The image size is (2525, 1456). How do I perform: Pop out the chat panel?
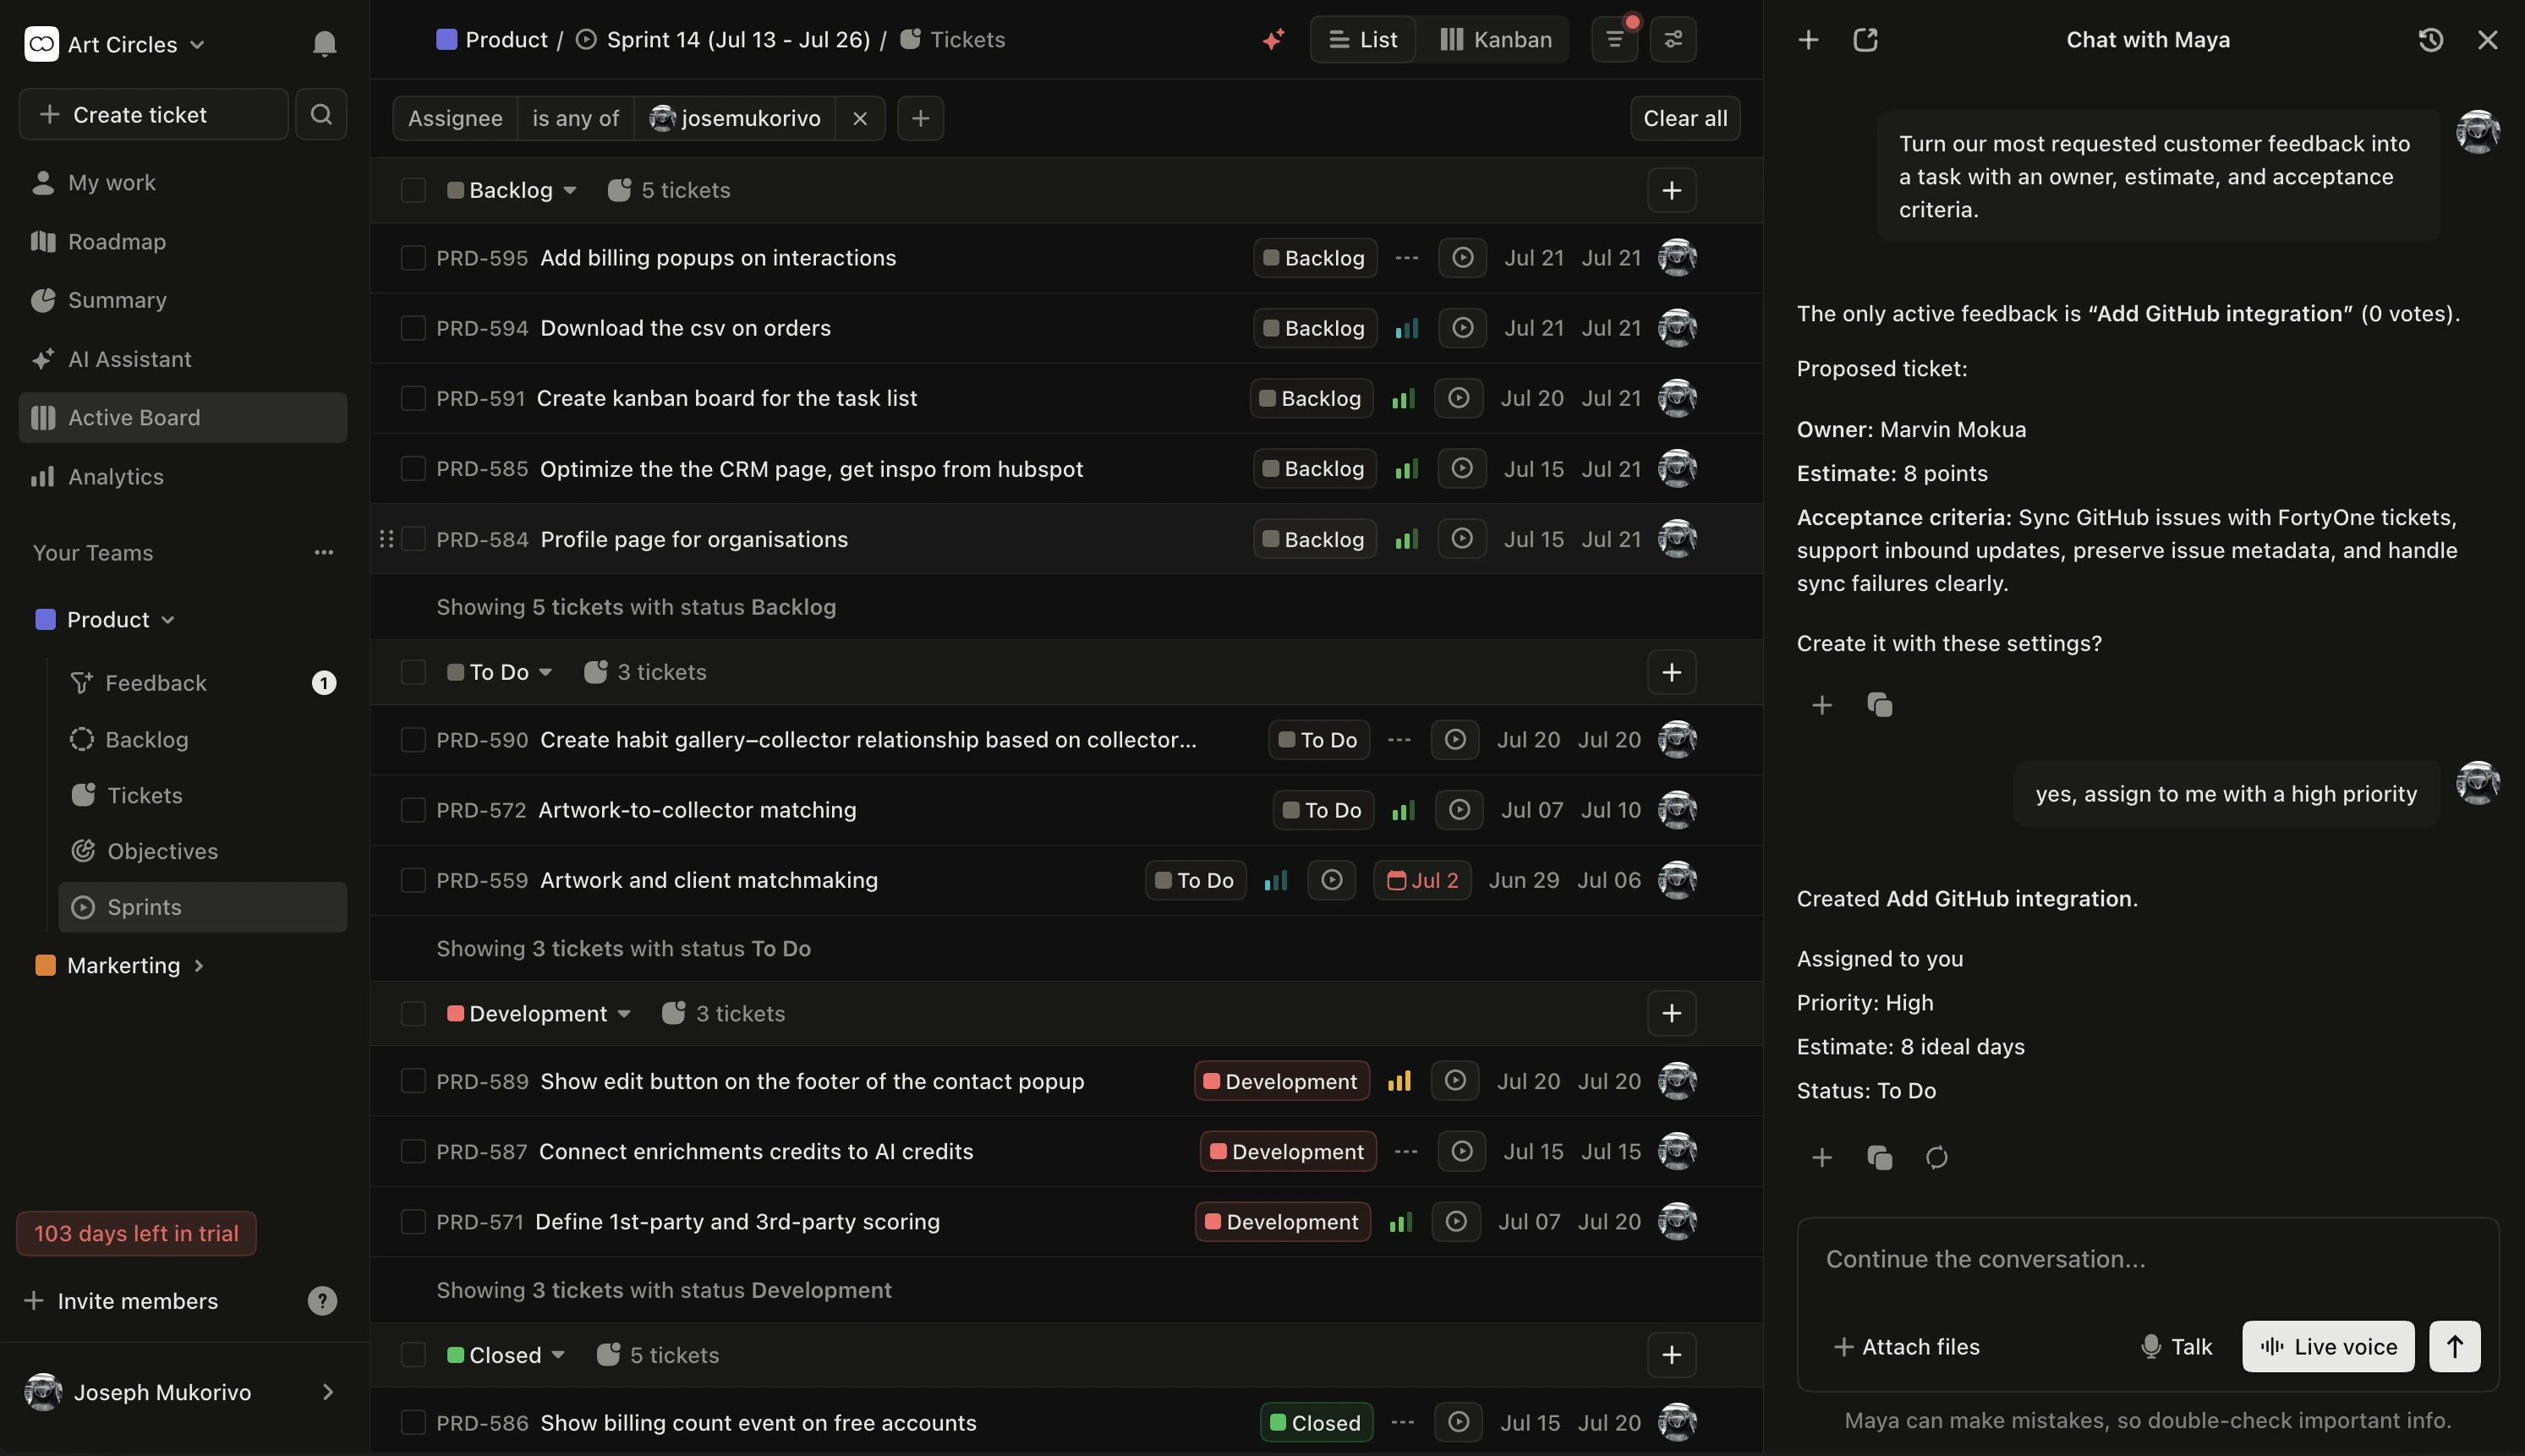pos(1865,40)
